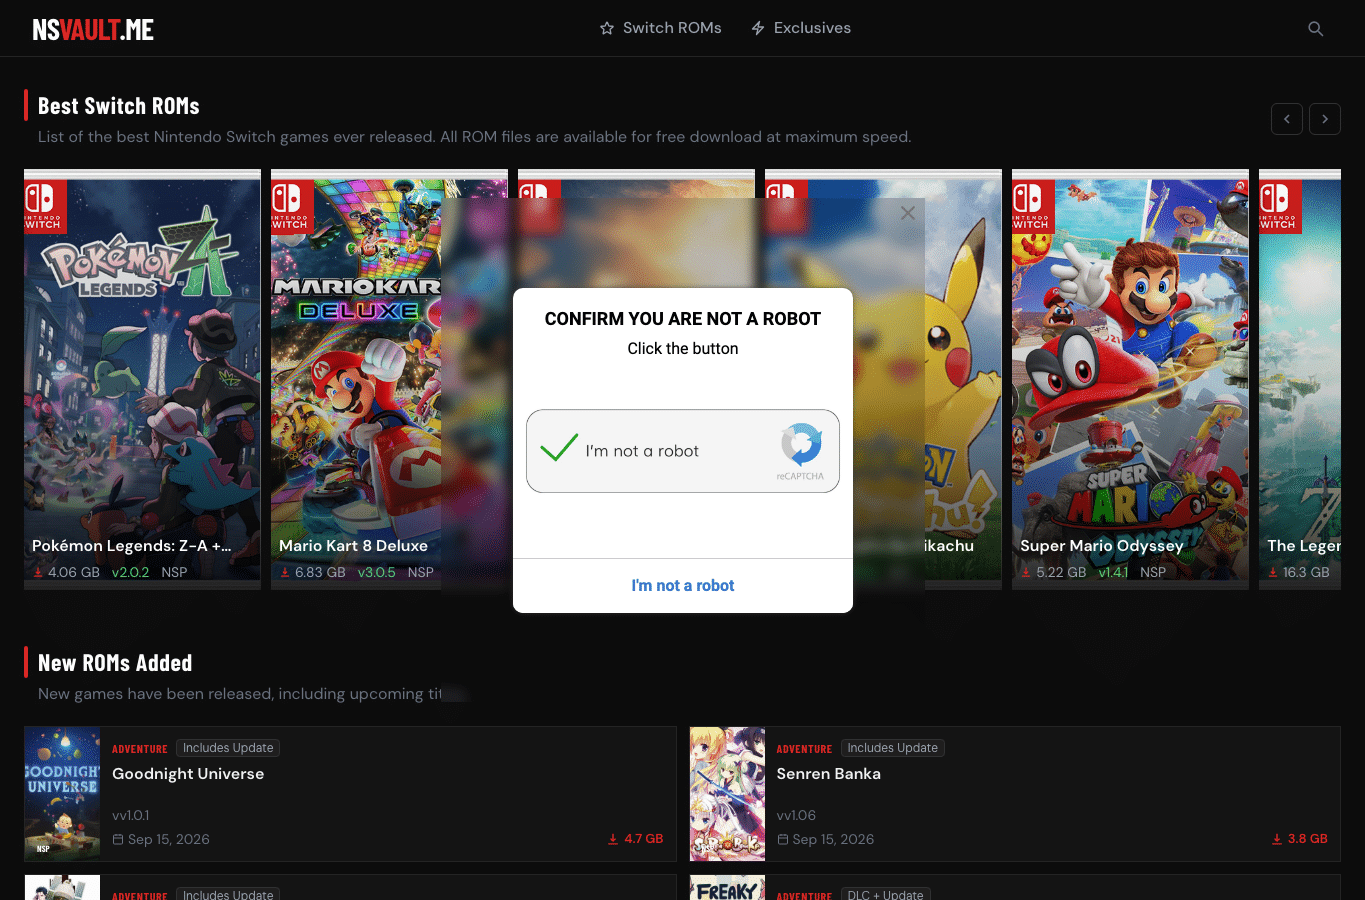Viewport: 1365px width, 900px height.
Task: Close the robot confirmation popup
Action: (x=908, y=213)
